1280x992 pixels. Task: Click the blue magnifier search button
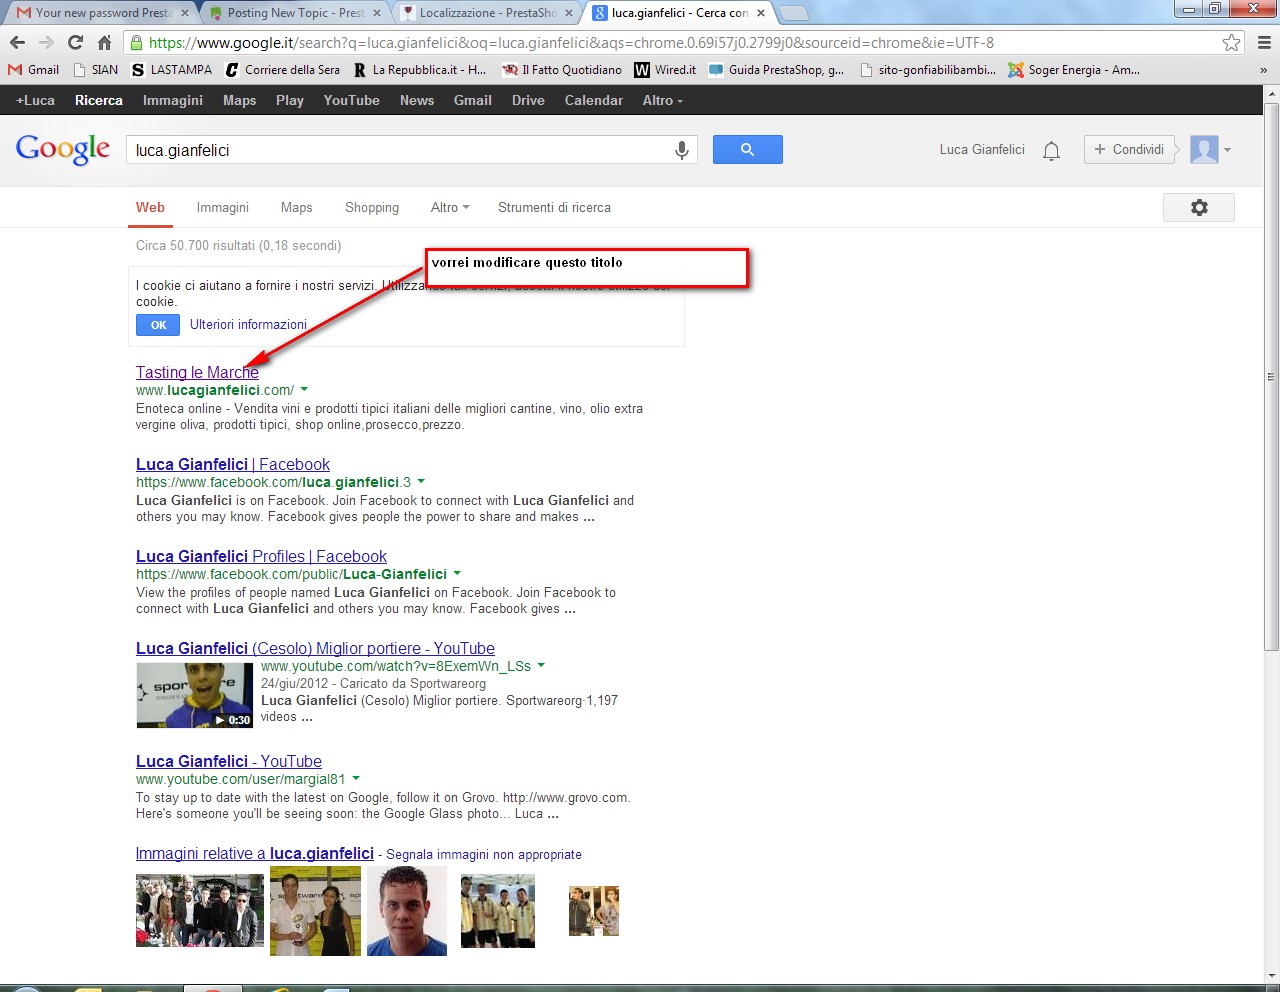747,150
